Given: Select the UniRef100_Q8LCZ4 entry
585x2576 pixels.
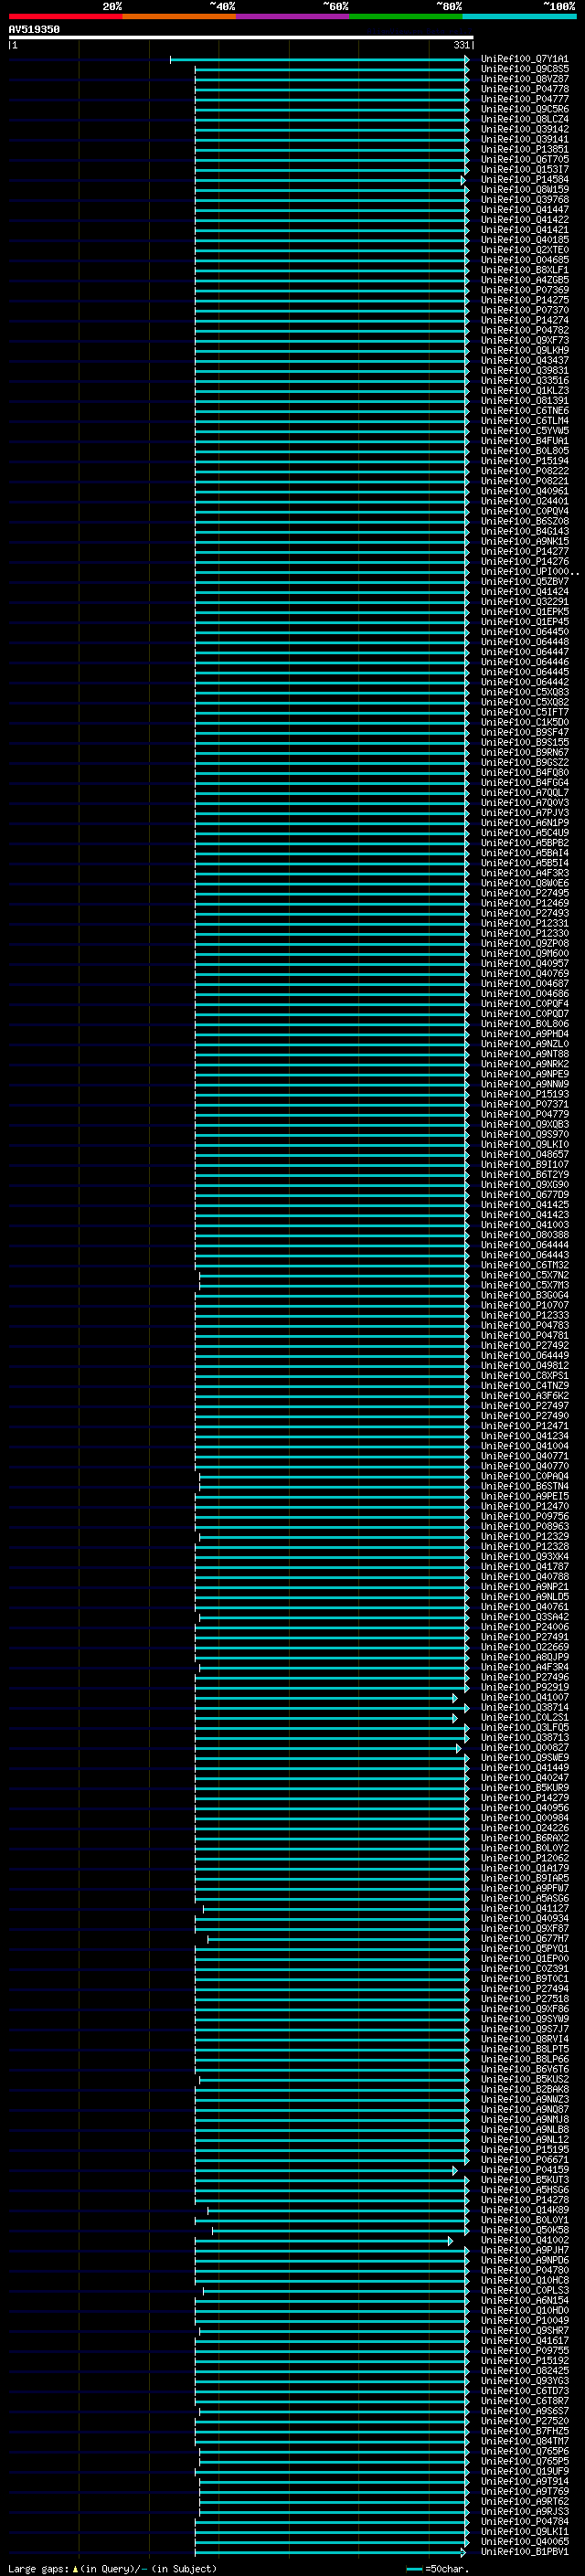Looking at the screenshot, I should click(x=524, y=119).
